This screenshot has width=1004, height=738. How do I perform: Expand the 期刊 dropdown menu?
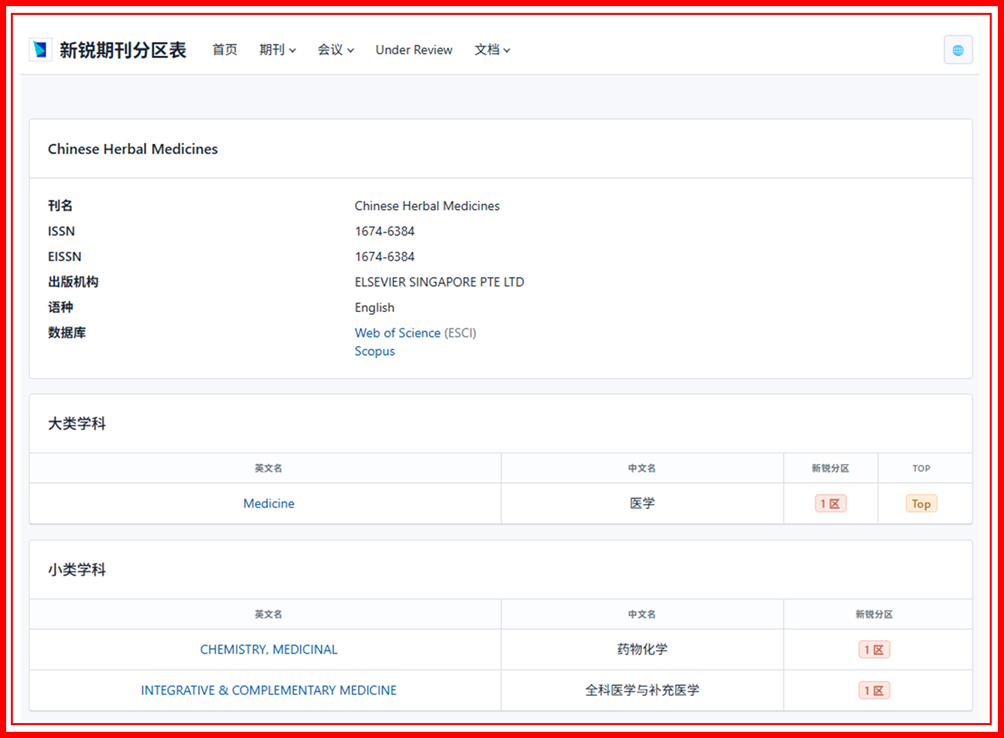(277, 50)
